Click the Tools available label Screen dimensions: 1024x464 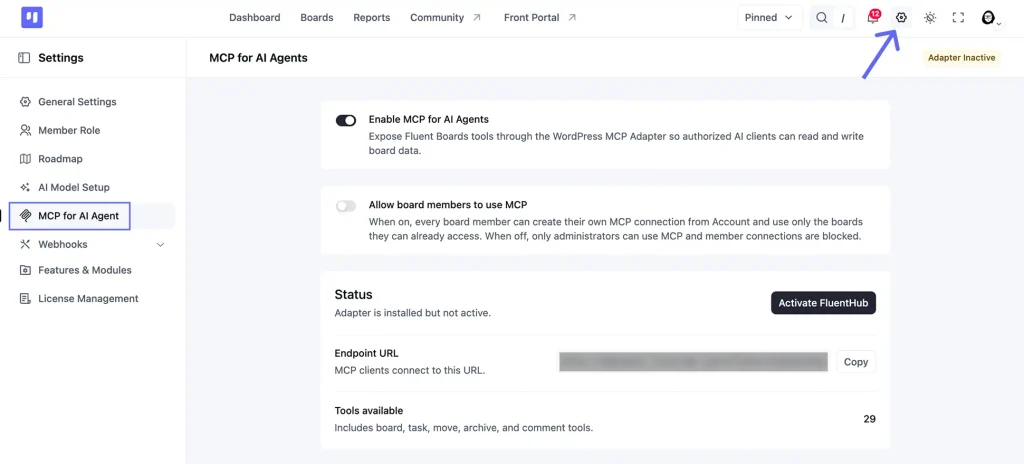369,410
